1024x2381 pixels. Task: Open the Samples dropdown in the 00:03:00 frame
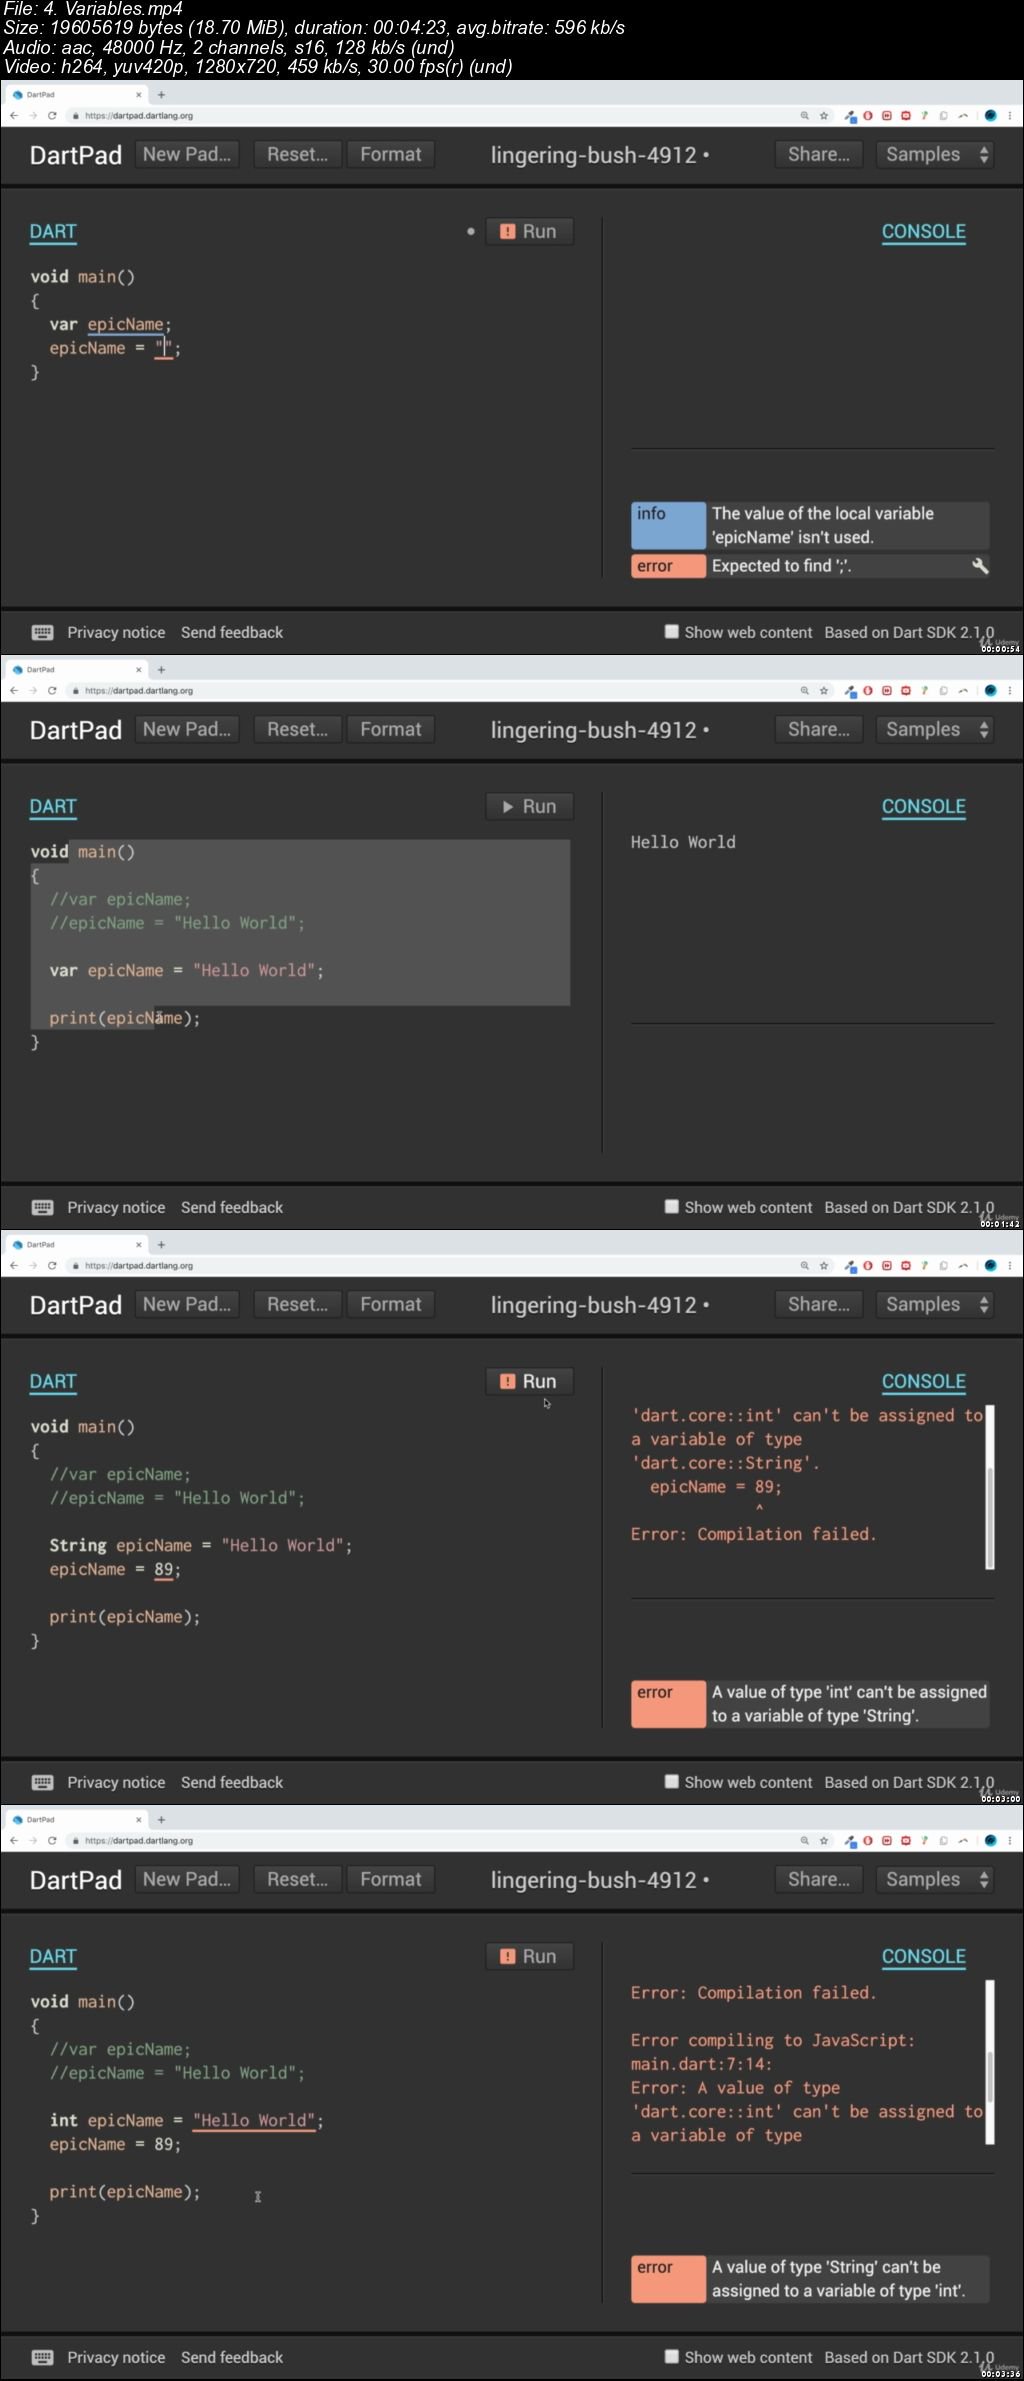pos(935,1304)
